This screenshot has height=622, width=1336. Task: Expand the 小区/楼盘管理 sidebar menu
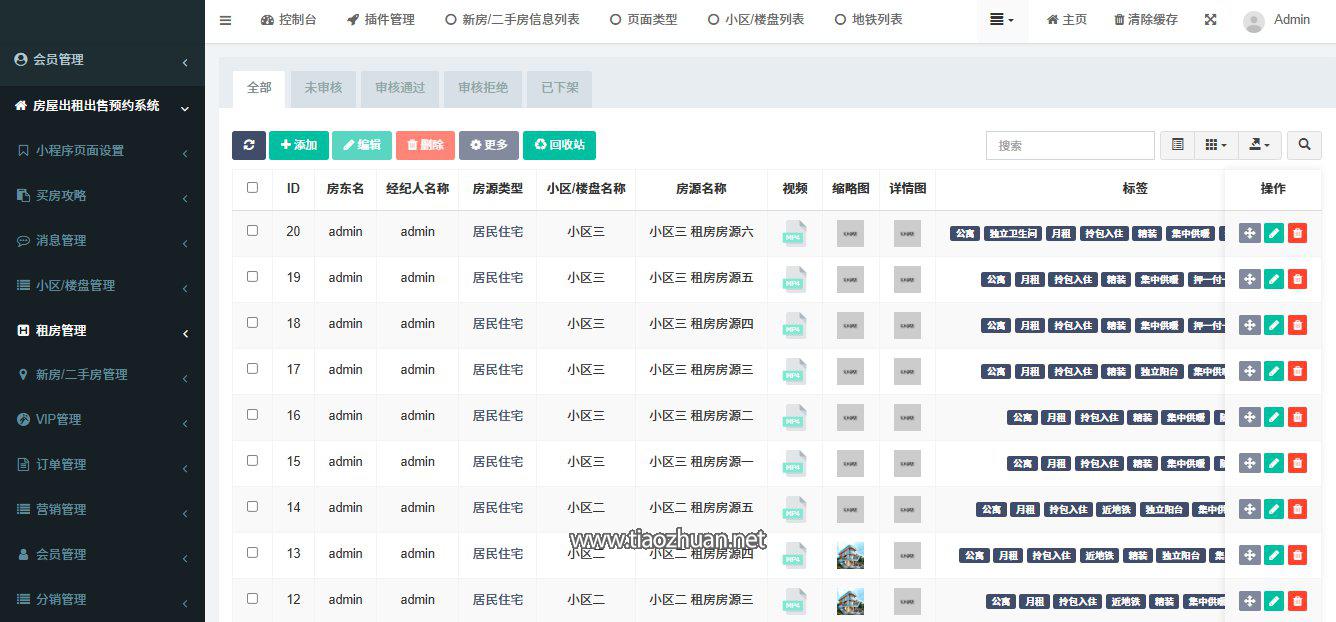click(75, 285)
